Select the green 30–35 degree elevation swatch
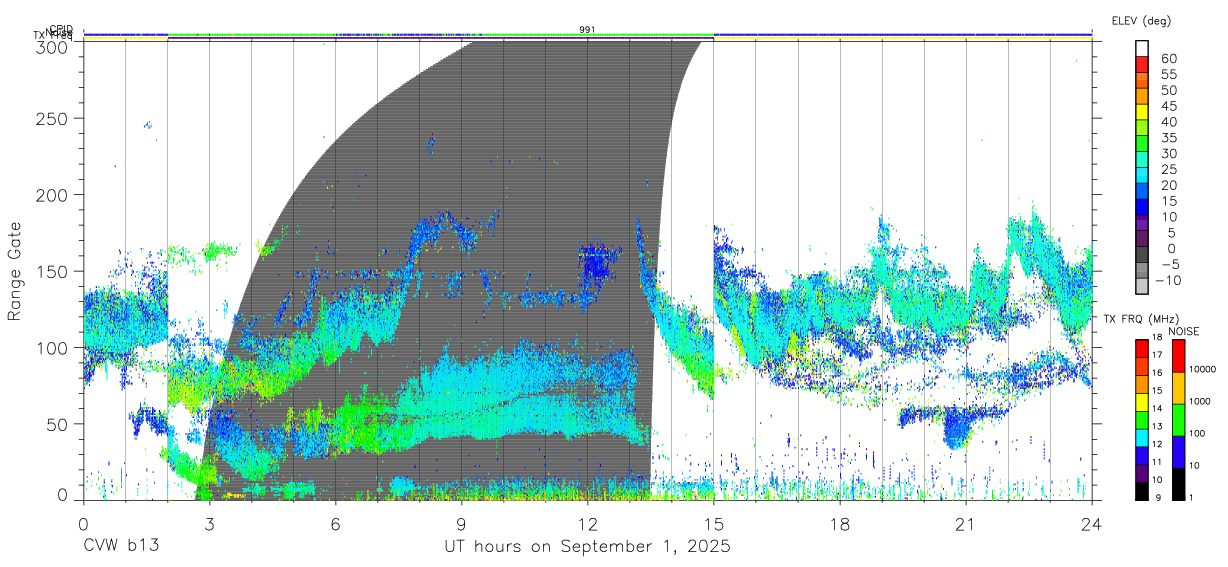This screenshot has height=567, width=1228. (x=1142, y=145)
